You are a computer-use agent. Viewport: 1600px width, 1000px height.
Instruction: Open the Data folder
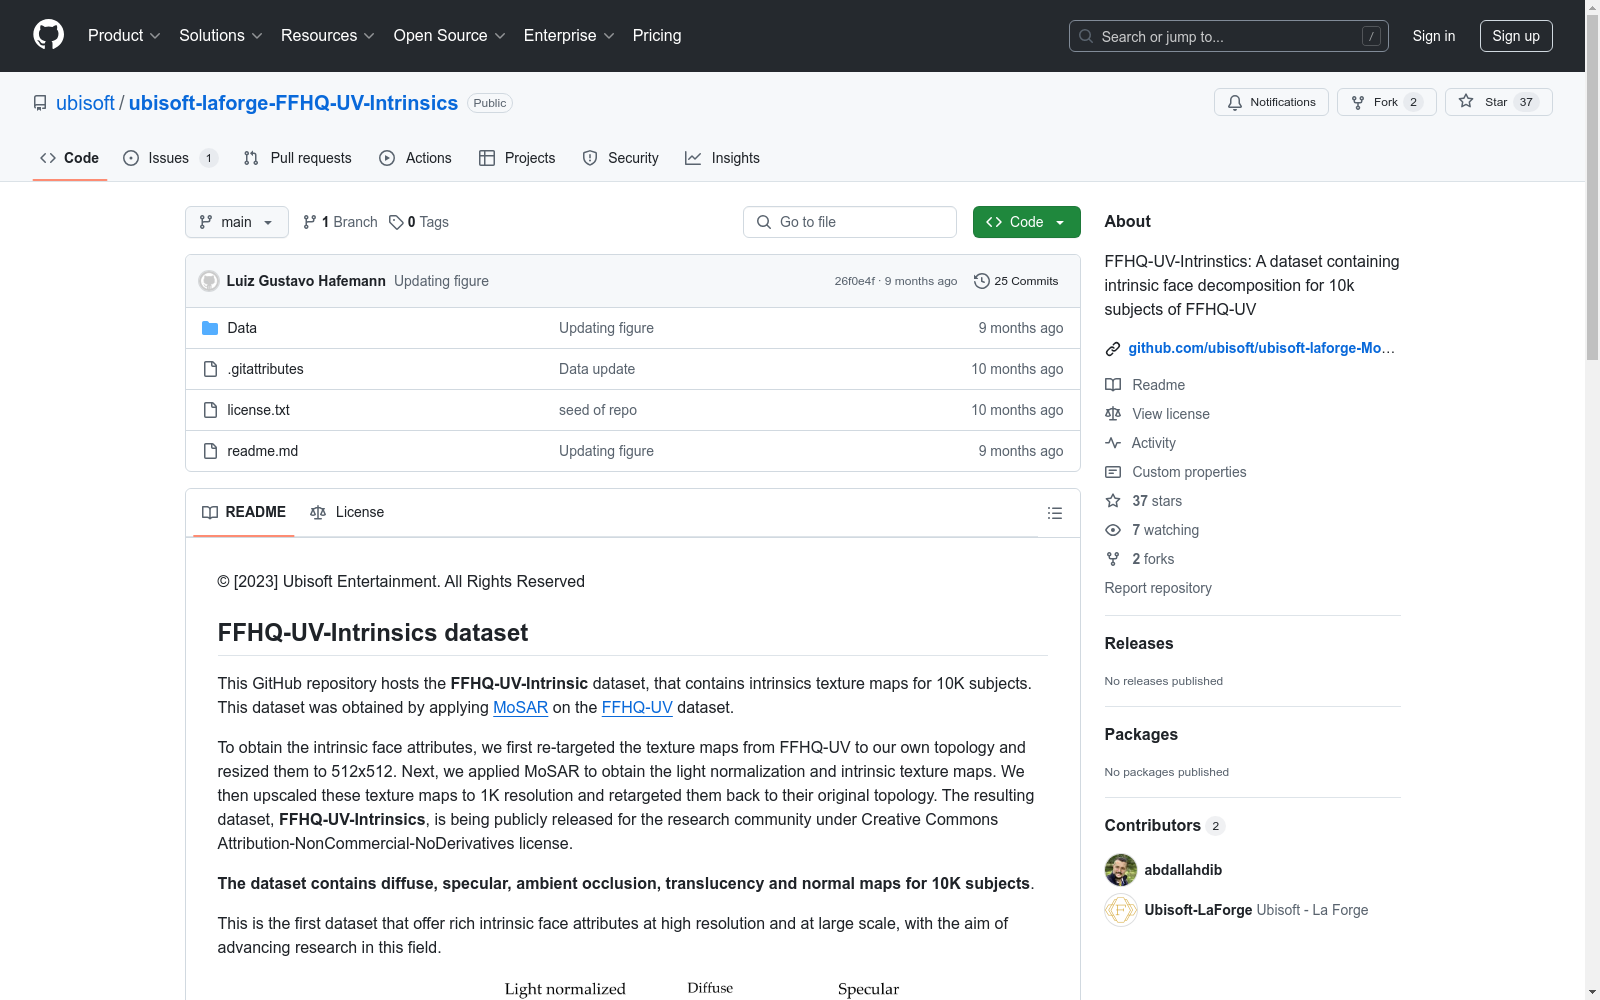pyautogui.click(x=242, y=328)
